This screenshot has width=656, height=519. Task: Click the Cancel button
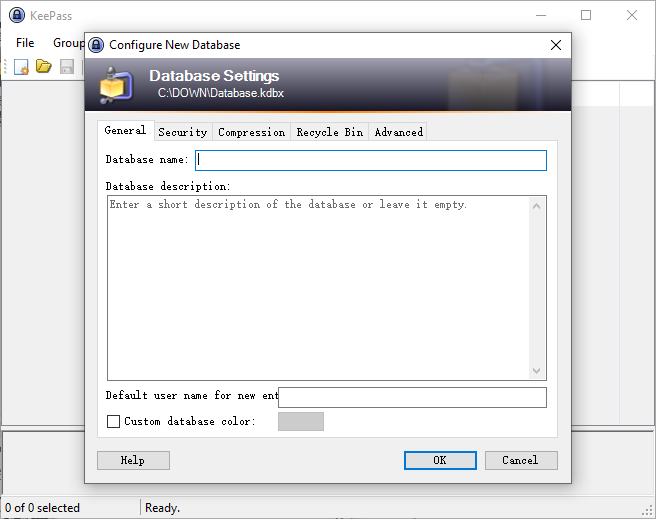[521, 460]
